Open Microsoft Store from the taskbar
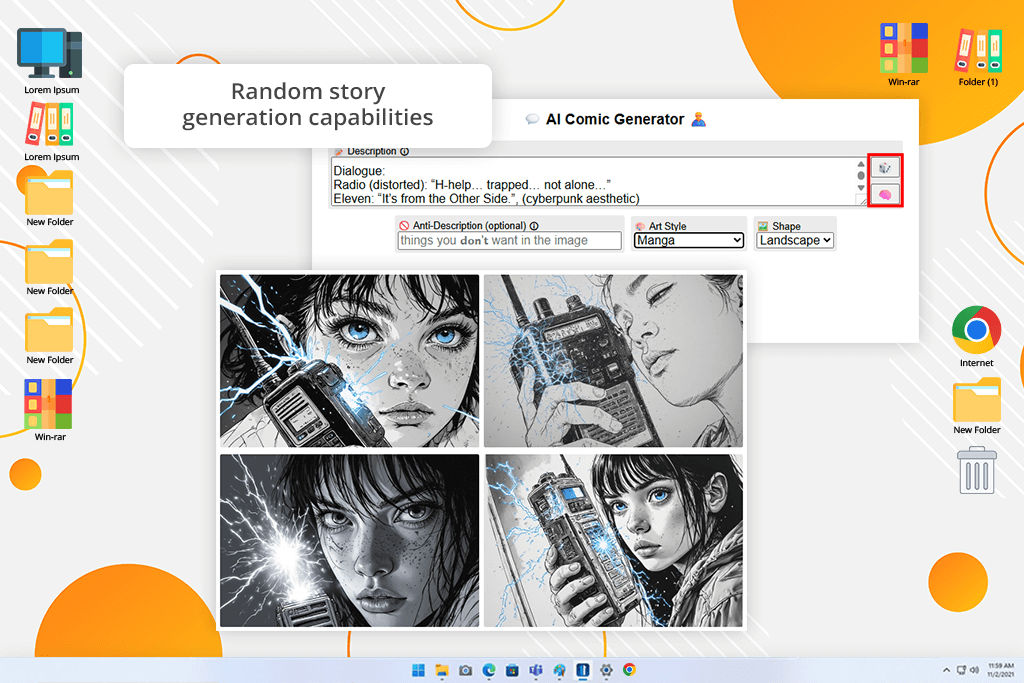This screenshot has height=683, width=1024. (513, 670)
